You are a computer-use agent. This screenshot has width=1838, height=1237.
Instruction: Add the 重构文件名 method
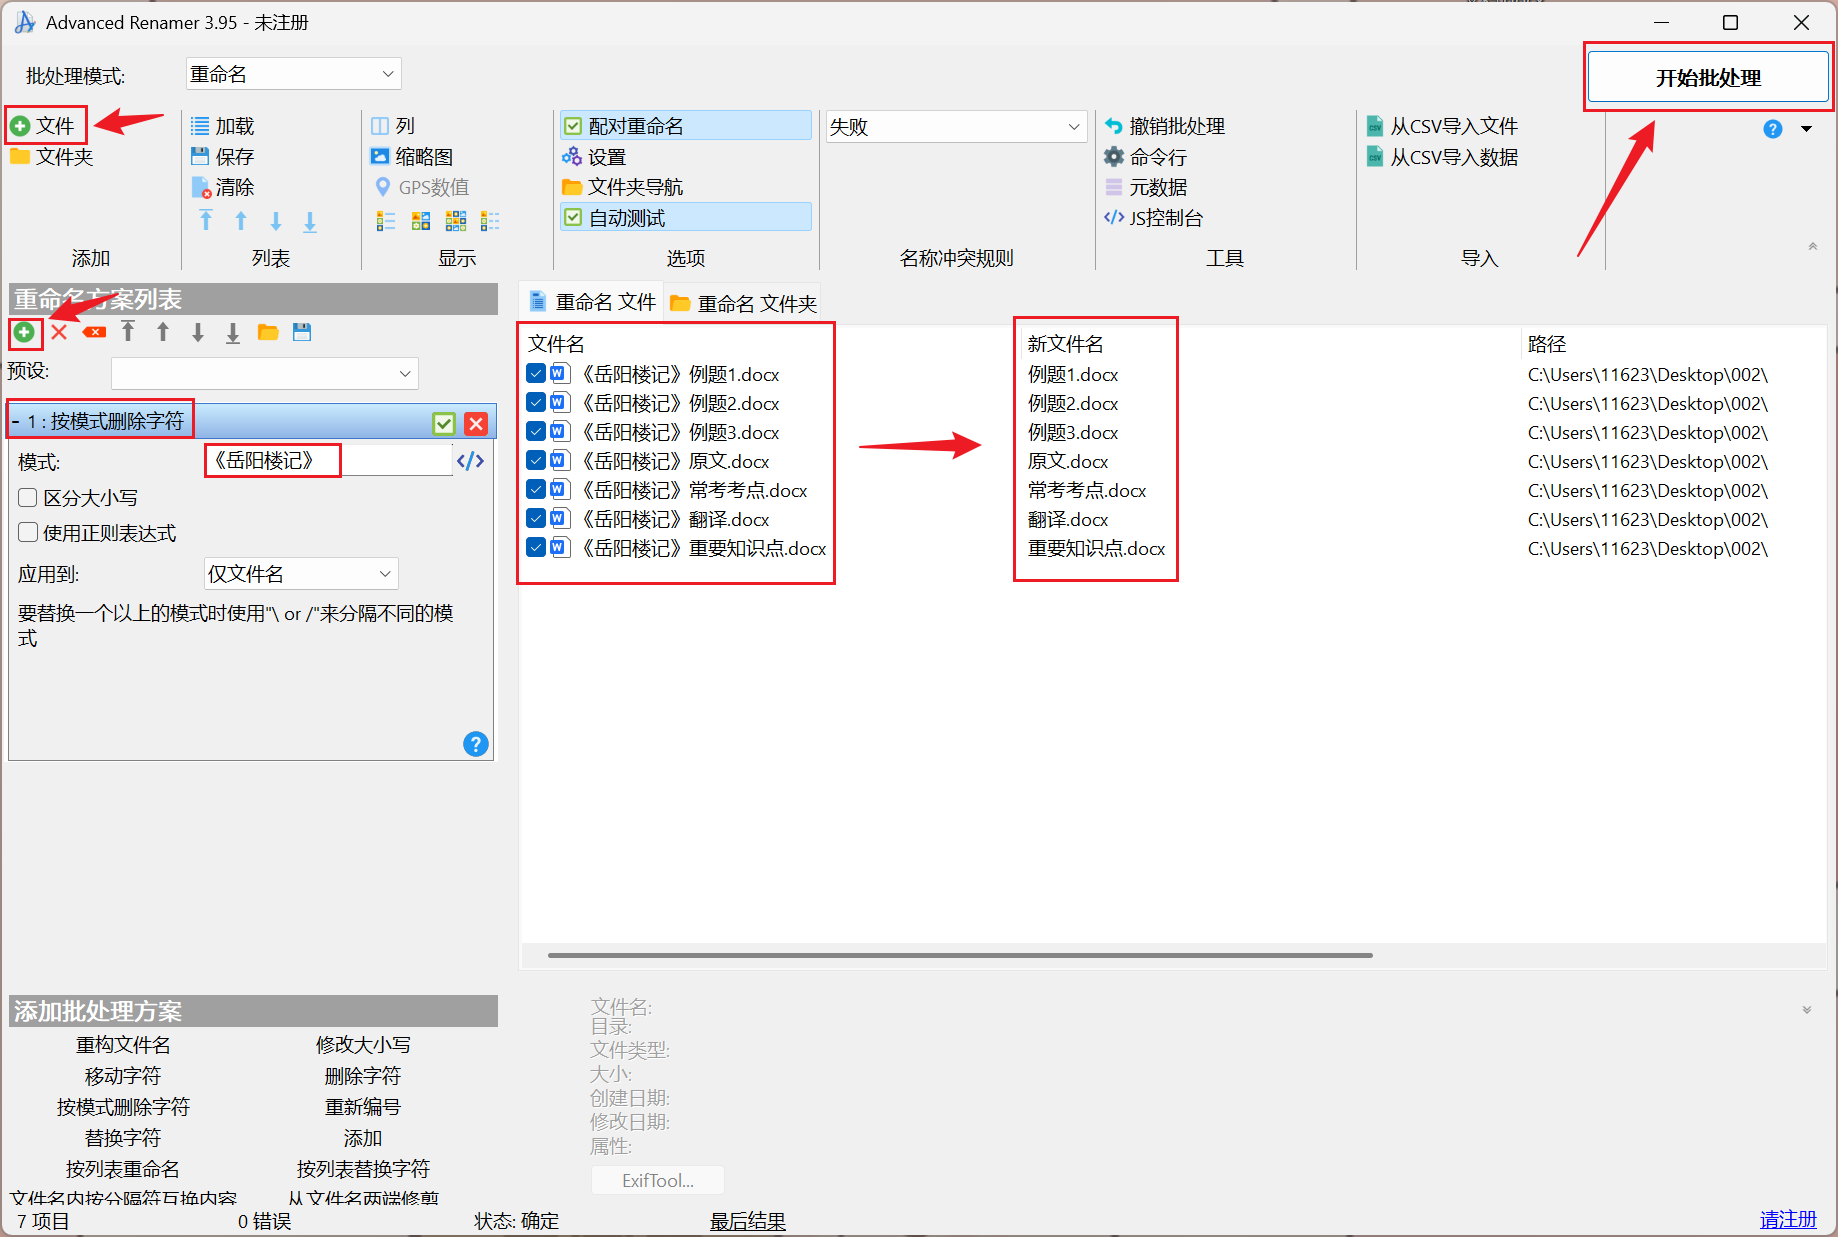pyautogui.click(x=123, y=1045)
